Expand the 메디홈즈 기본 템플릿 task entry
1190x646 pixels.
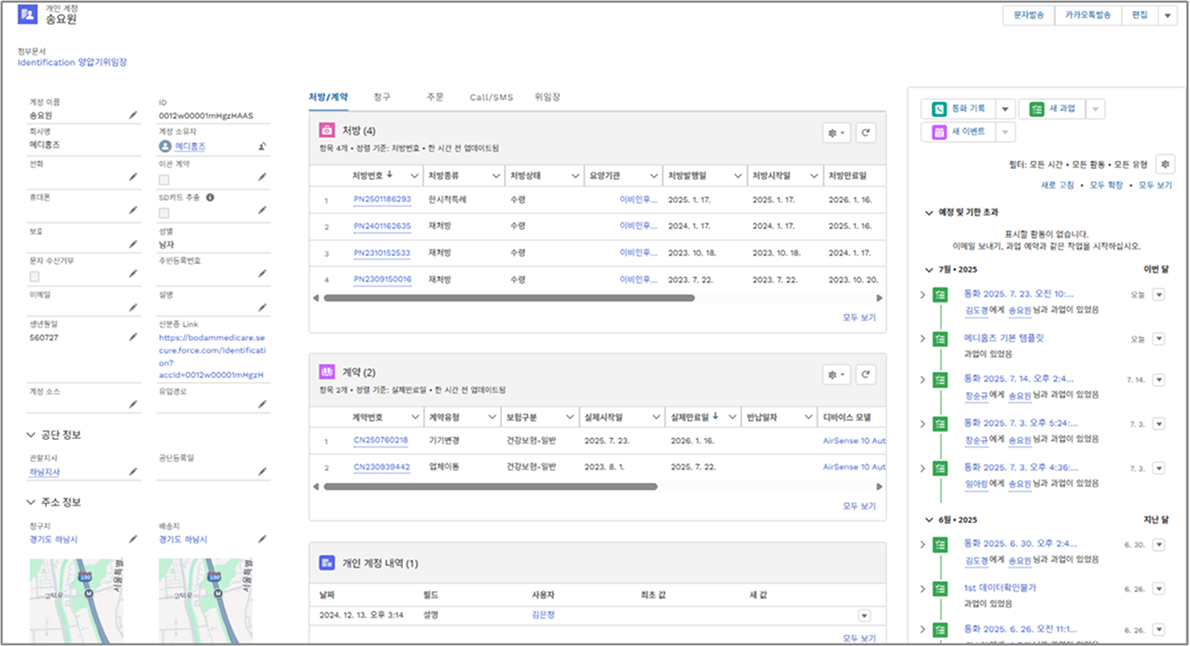coord(922,338)
